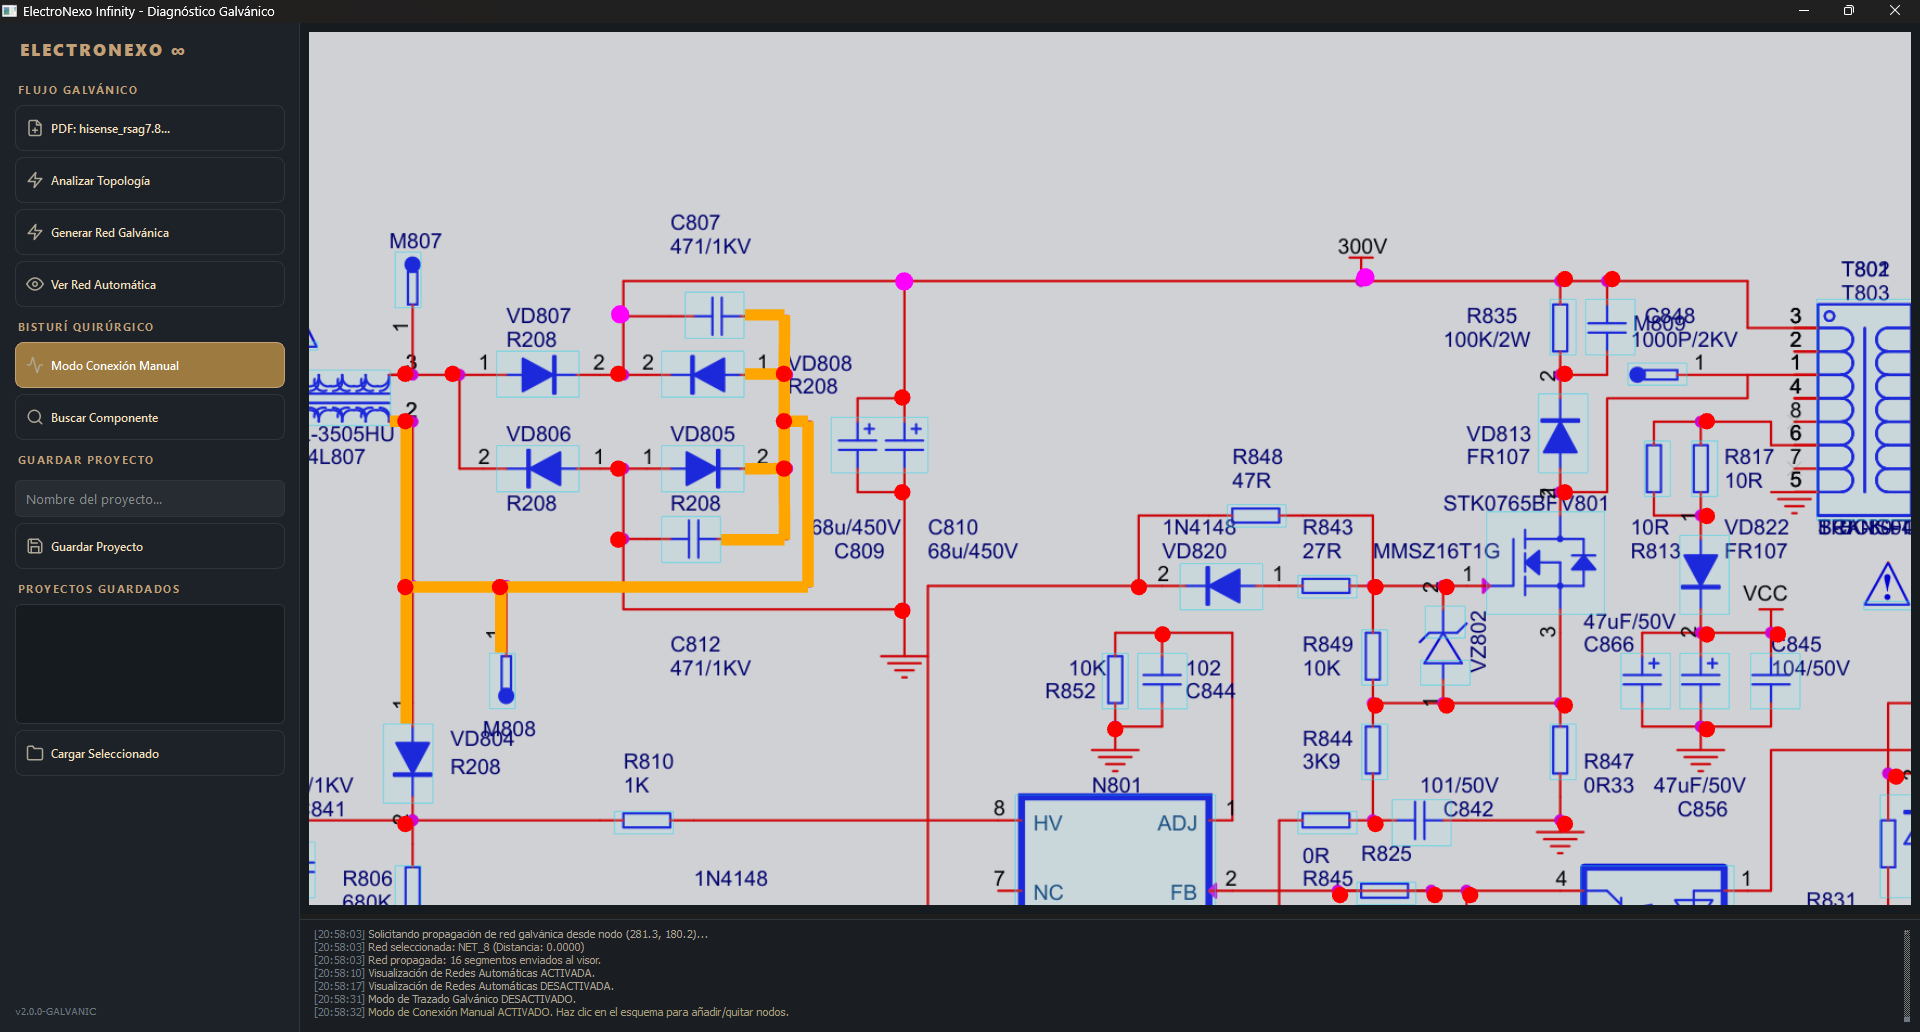Image resolution: width=1920 pixels, height=1032 pixels.
Task: Click the magenta 300V node
Action: [x=1364, y=278]
